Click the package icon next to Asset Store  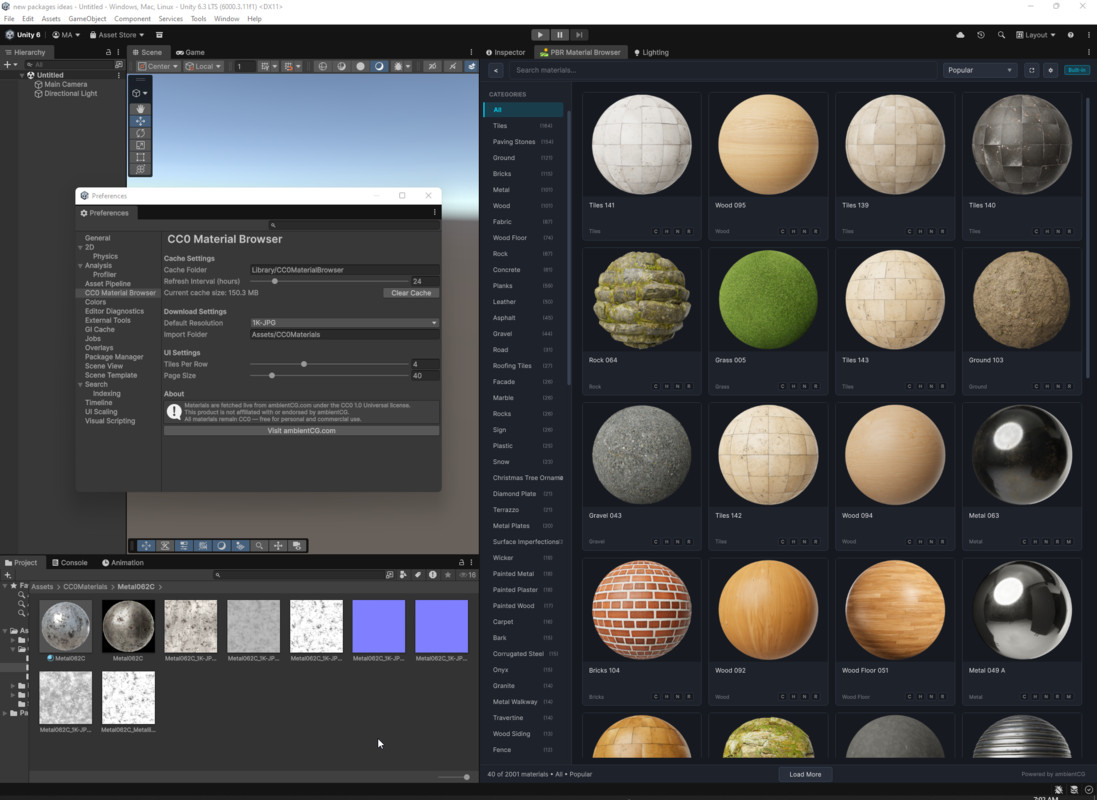pyautogui.click(x=159, y=34)
